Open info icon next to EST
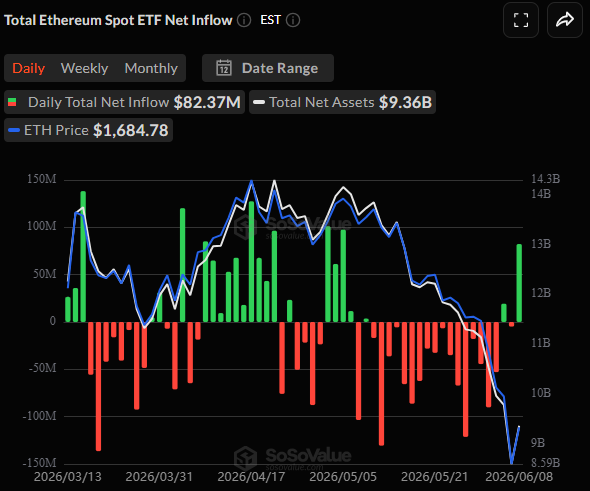 [293, 20]
